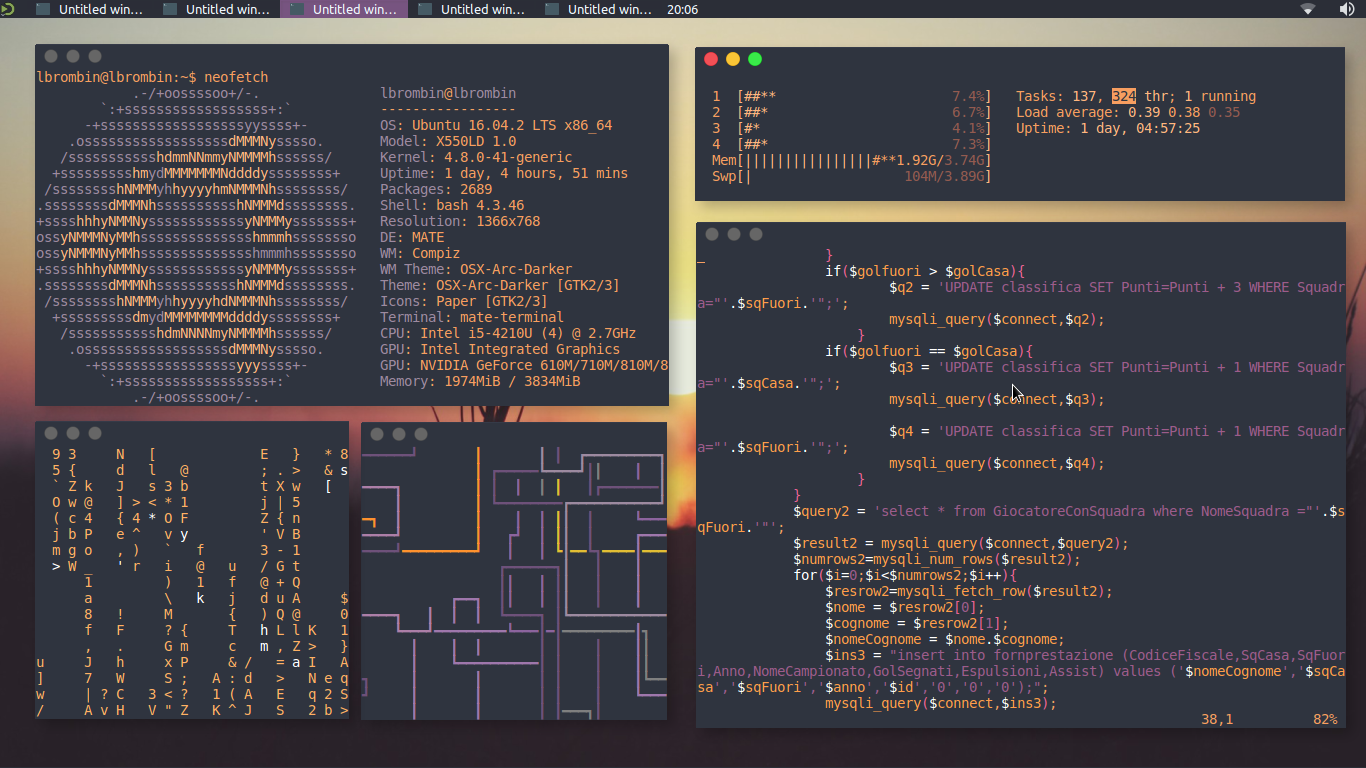The height and width of the screenshot is (768, 1366).
Task: Click 'Tasks: 137' in htop
Action: [1060, 96]
